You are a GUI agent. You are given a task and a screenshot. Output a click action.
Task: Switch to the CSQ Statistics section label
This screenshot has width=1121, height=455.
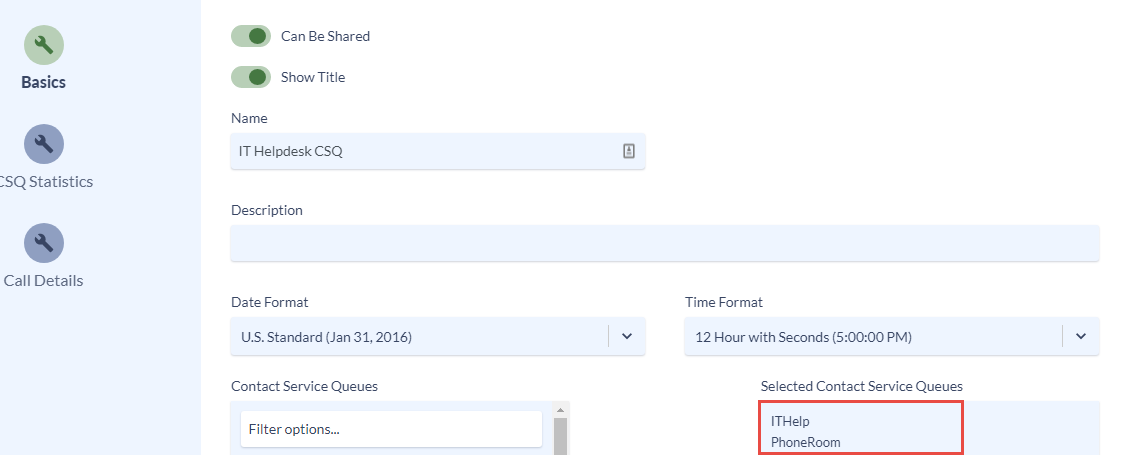tap(44, 182)
